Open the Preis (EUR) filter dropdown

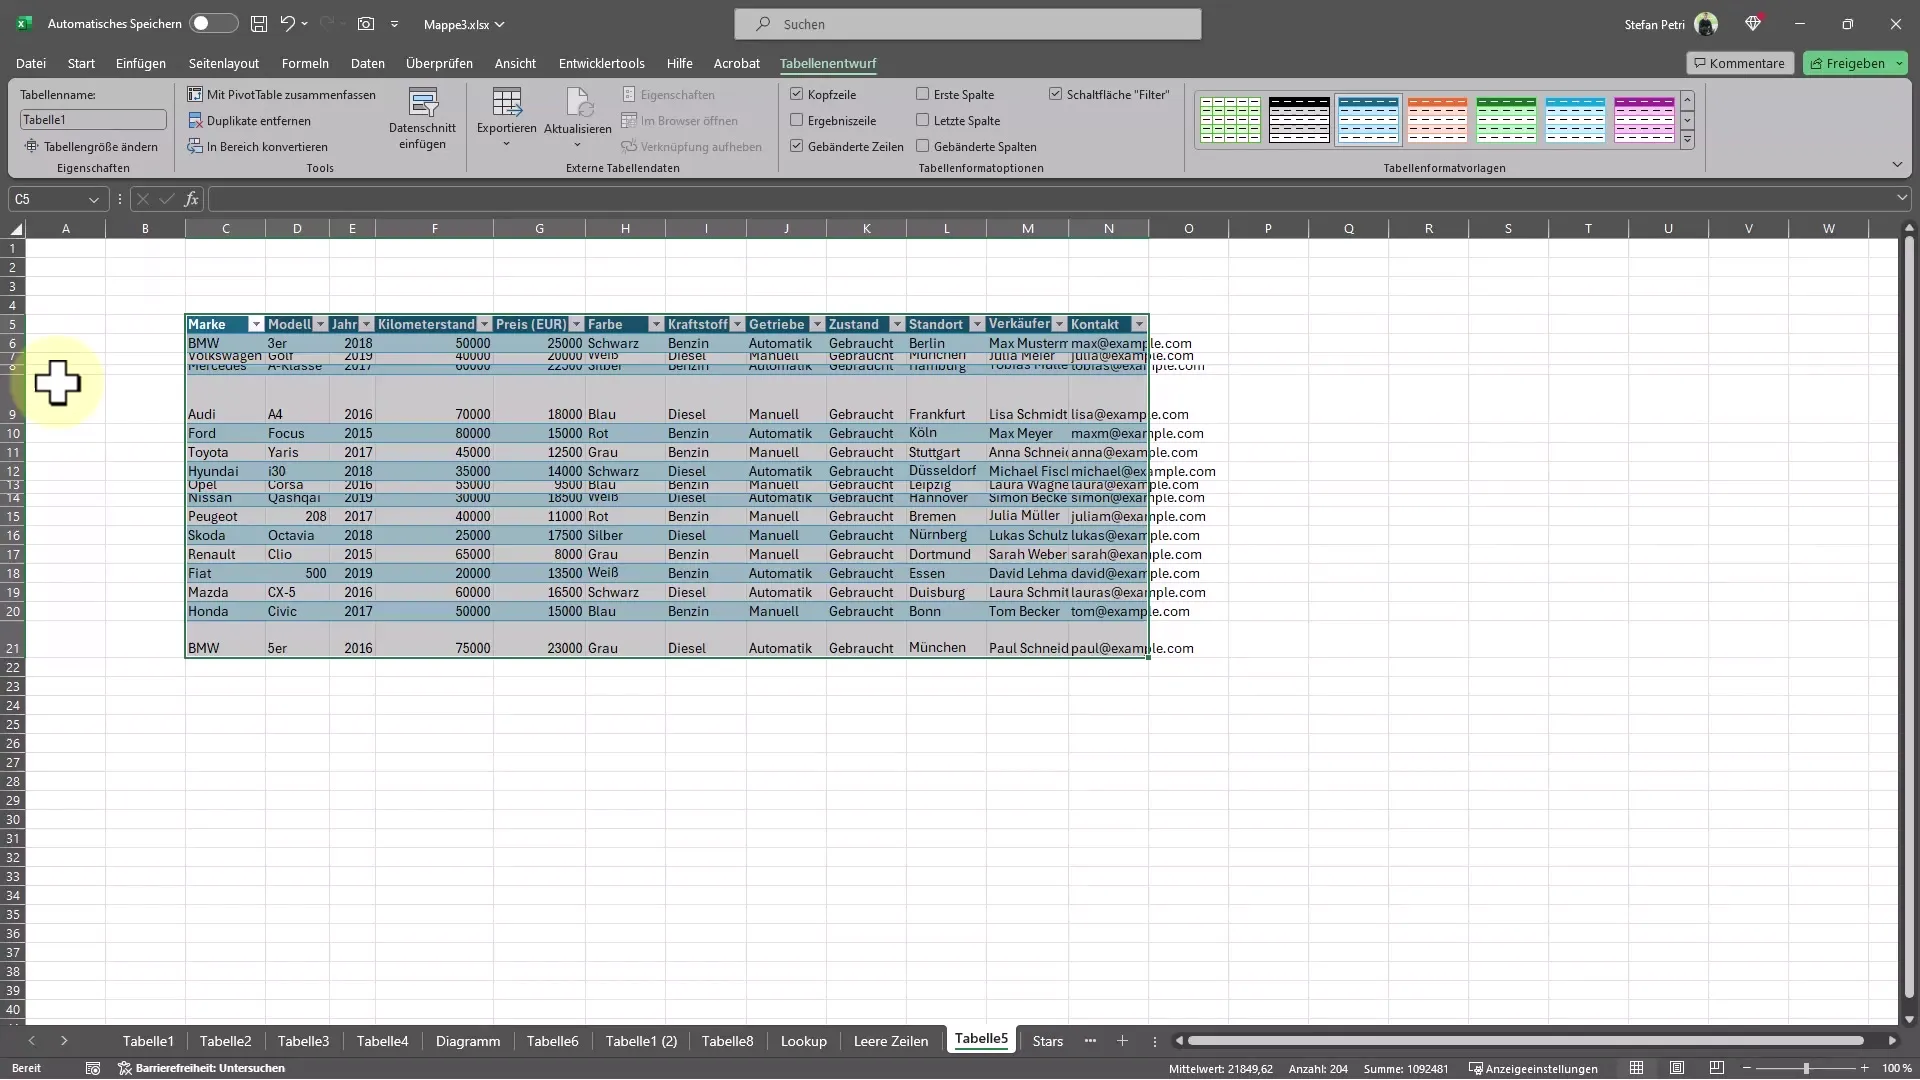pyautogui.click(x=577, y=325)
